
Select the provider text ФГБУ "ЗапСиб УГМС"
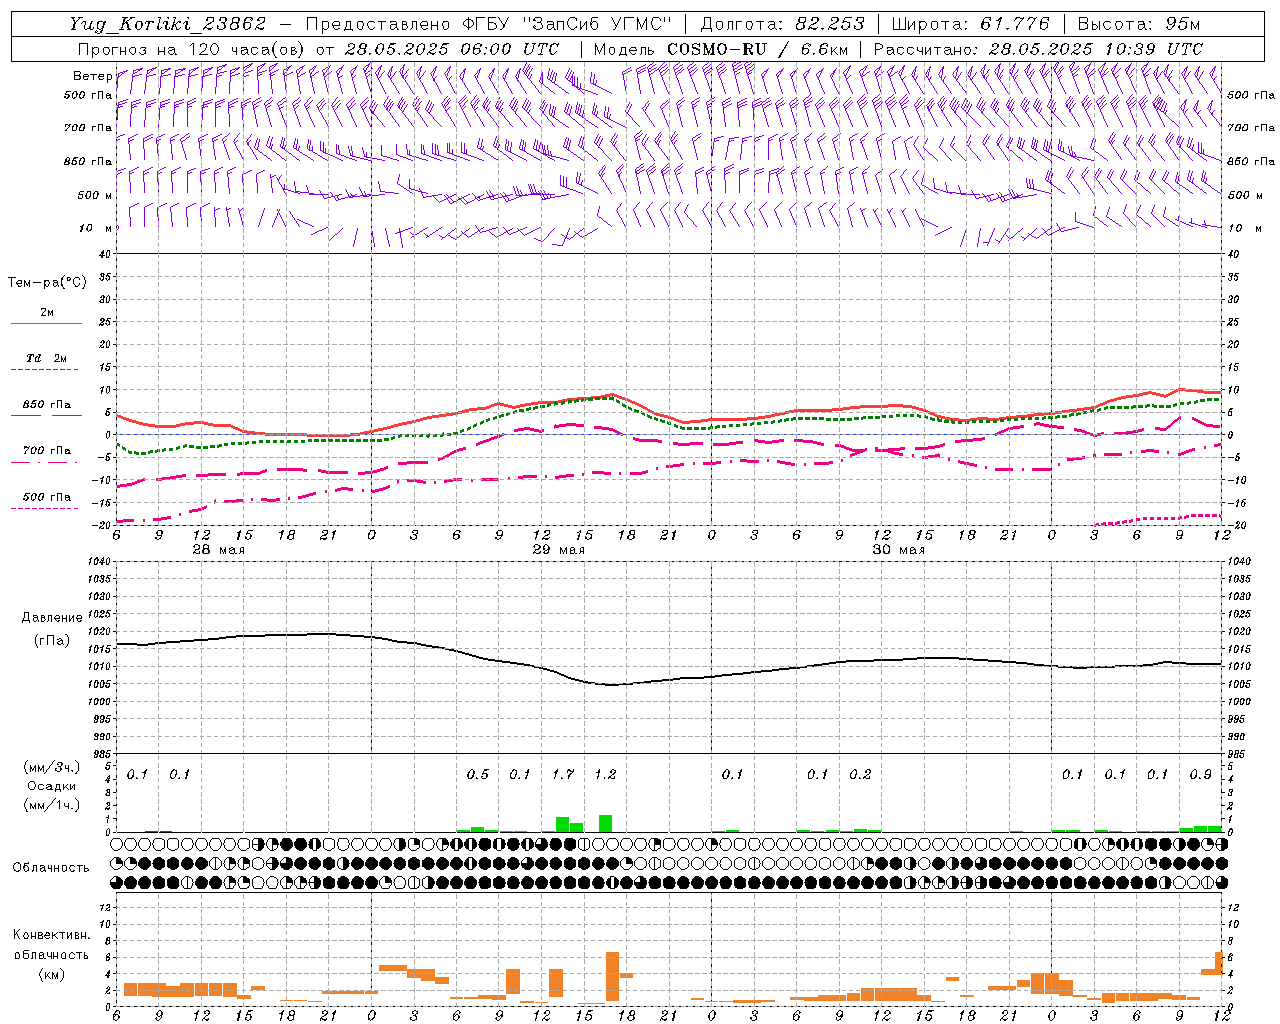click(x=567, y=24)
